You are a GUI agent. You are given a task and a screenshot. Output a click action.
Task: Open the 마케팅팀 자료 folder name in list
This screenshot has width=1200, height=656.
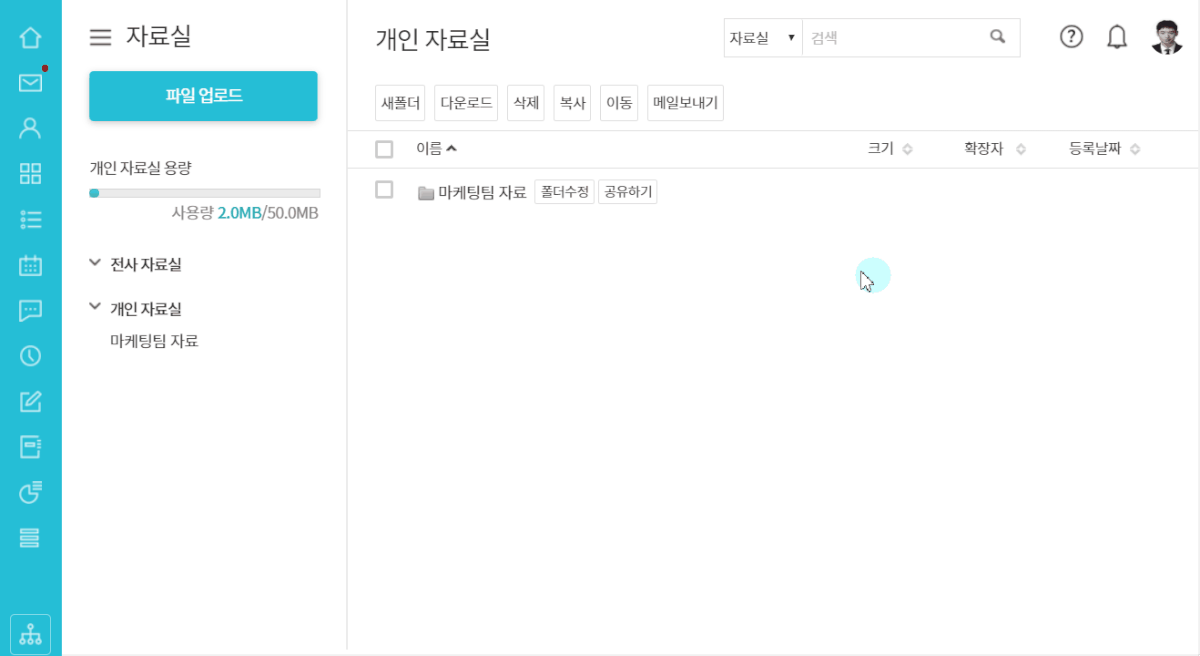482,193
